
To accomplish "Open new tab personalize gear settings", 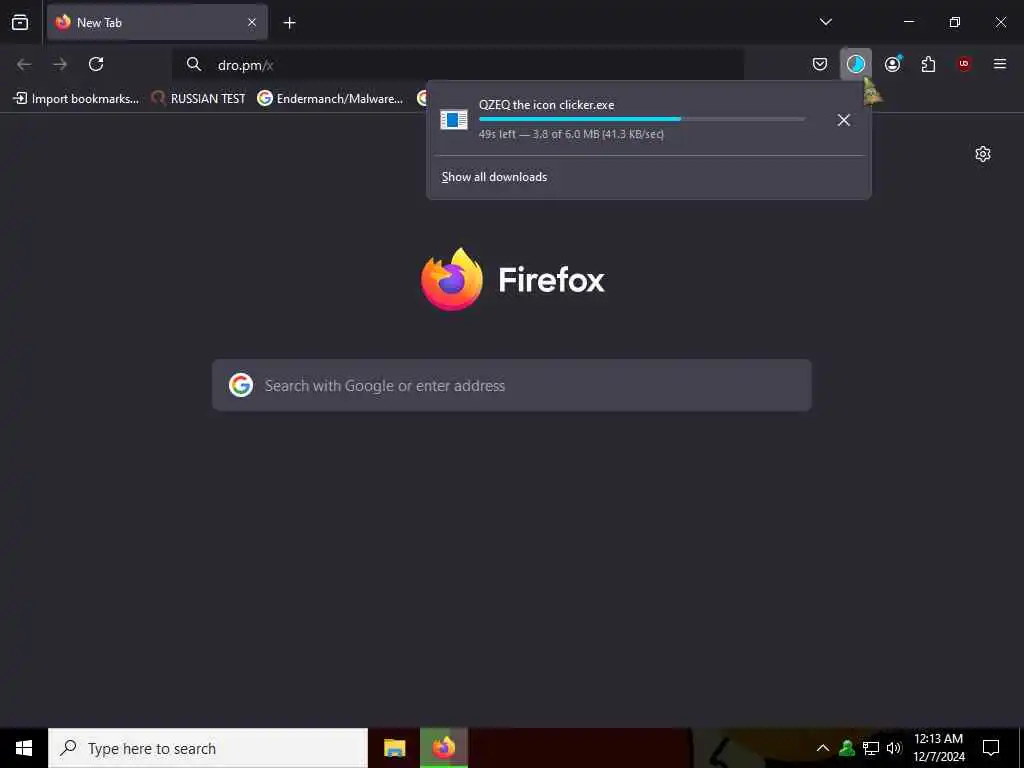I will coord(983,154).
